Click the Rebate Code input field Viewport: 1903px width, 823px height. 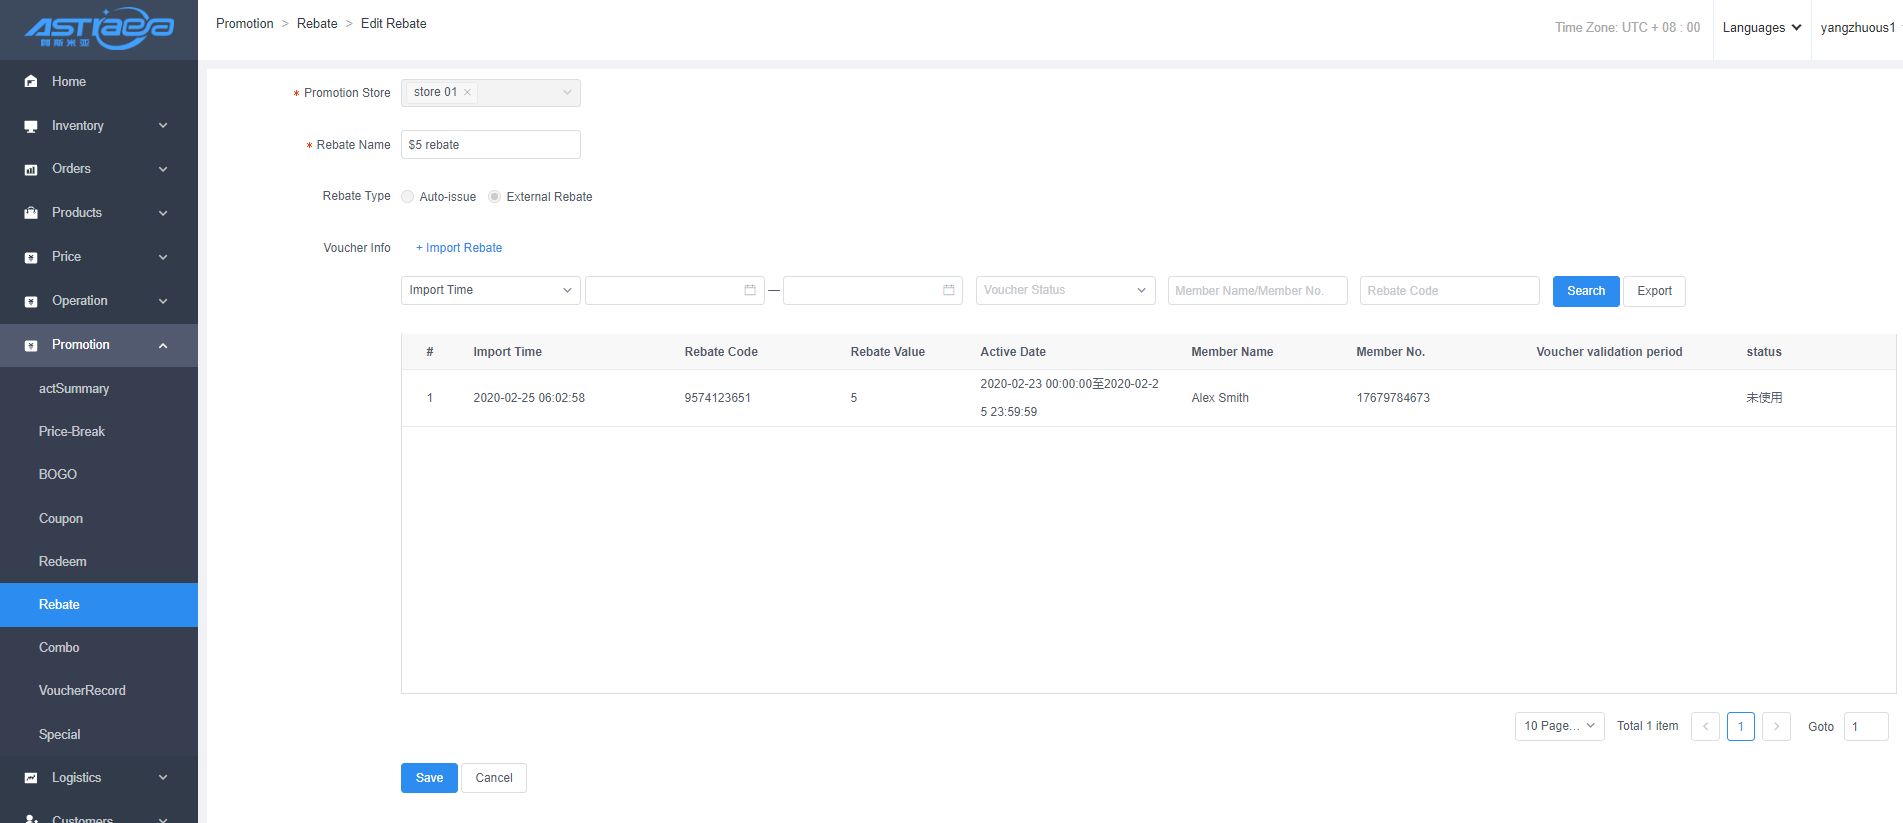1448,291
